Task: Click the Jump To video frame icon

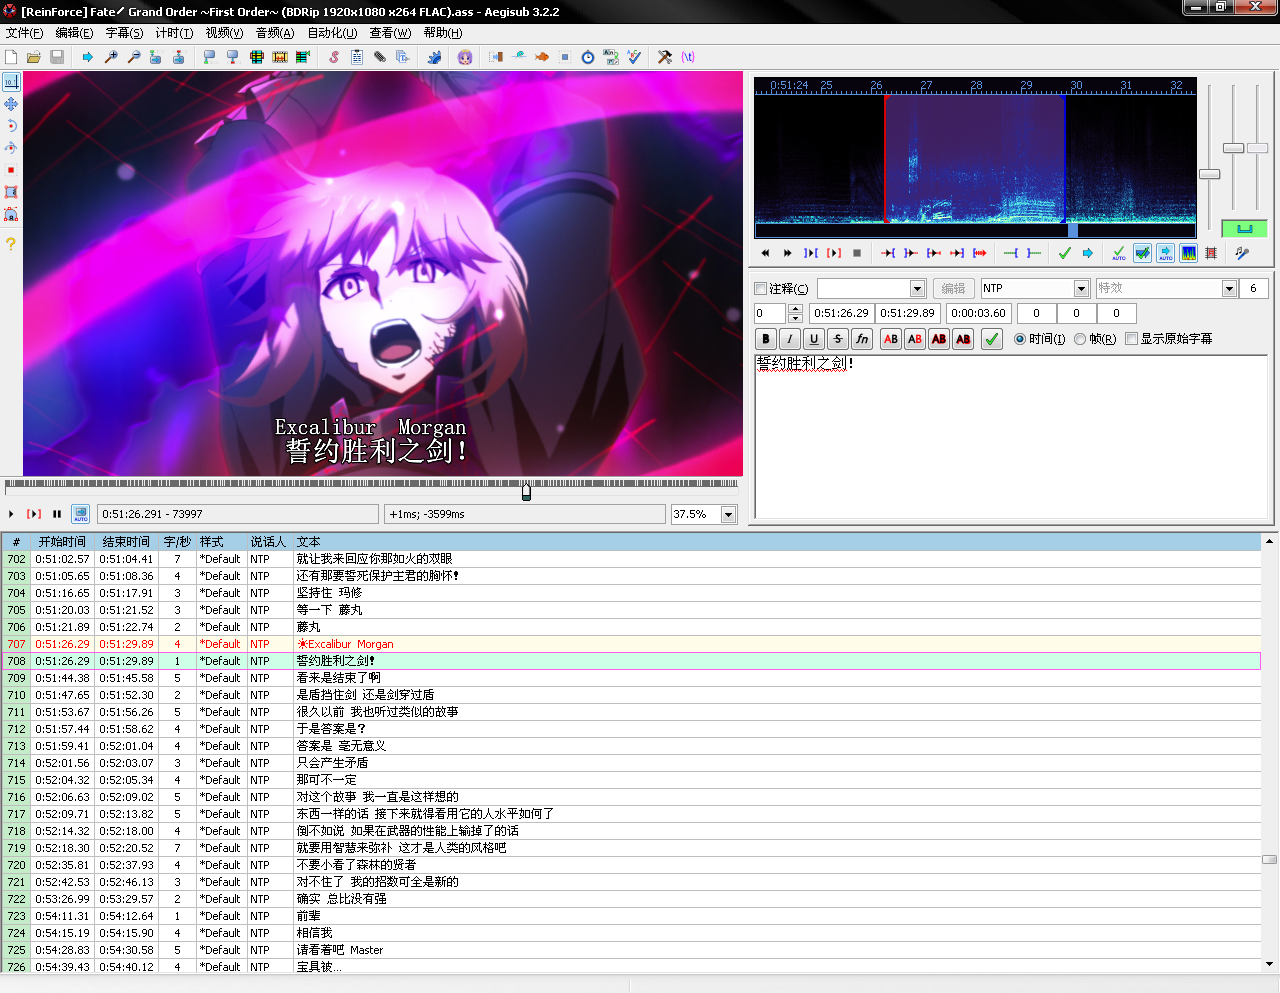Action: 87,57
